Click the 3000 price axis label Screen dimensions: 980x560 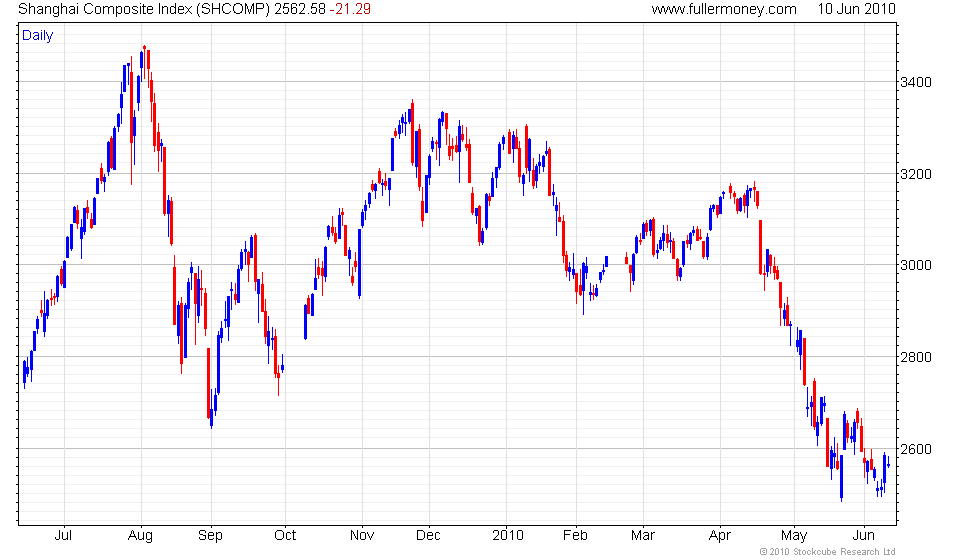[916, 266]
